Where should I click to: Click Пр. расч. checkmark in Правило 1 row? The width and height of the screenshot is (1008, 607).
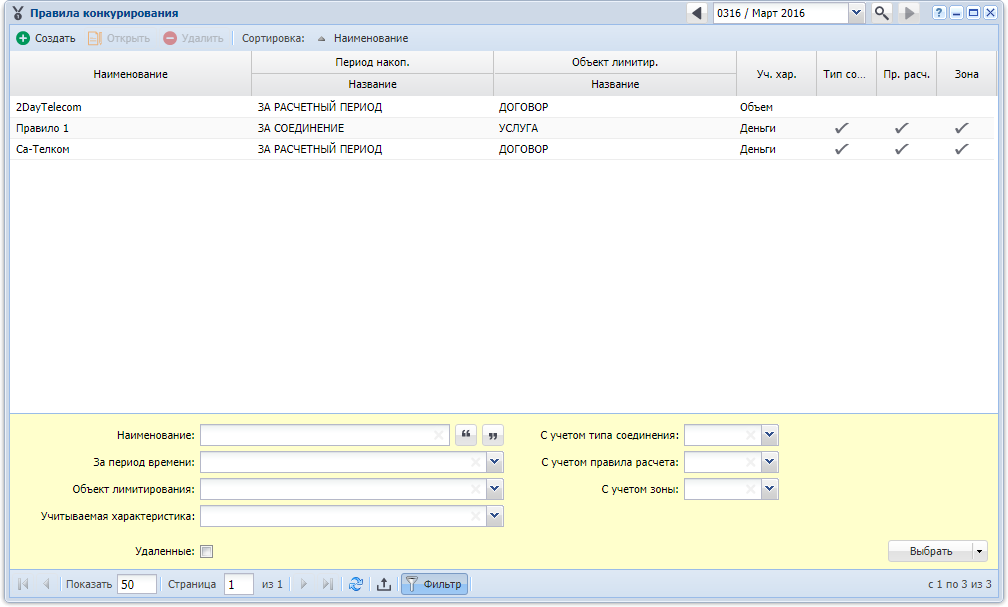click(902, 128)
